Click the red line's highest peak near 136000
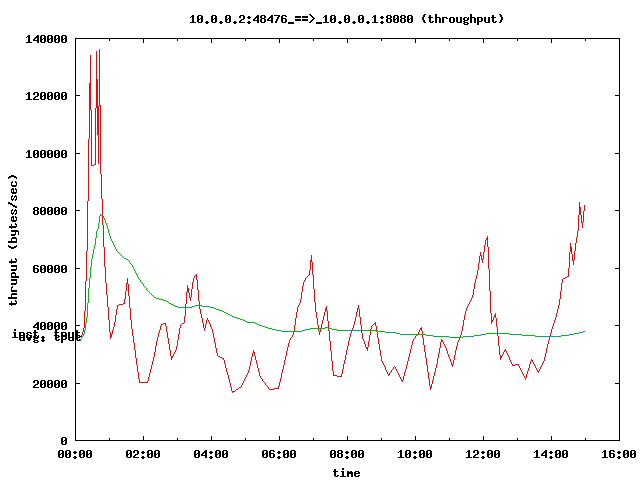The image size is (640, 480). [98, 50]
